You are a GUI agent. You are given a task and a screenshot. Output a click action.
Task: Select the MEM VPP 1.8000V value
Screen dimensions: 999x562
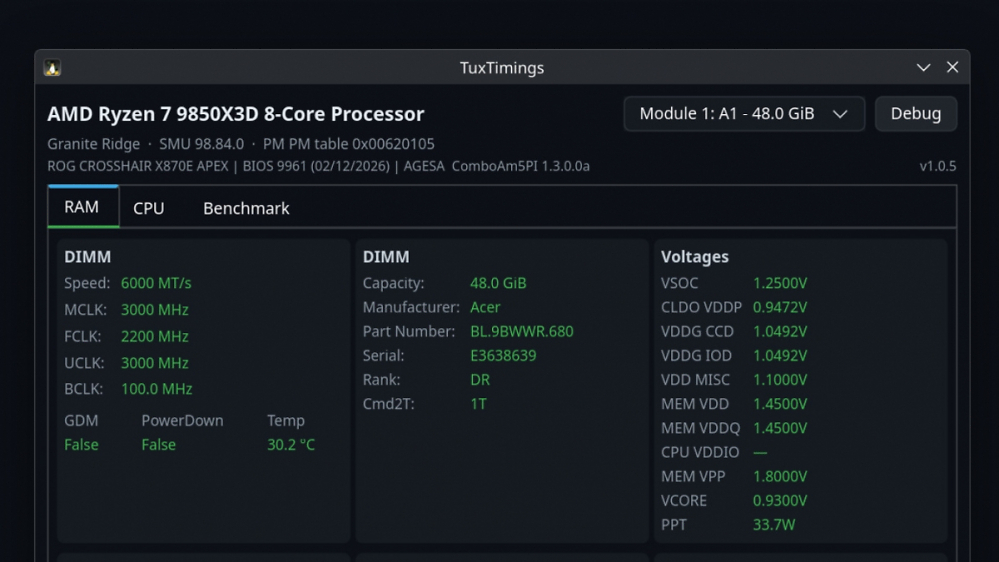tap(780, 477)
